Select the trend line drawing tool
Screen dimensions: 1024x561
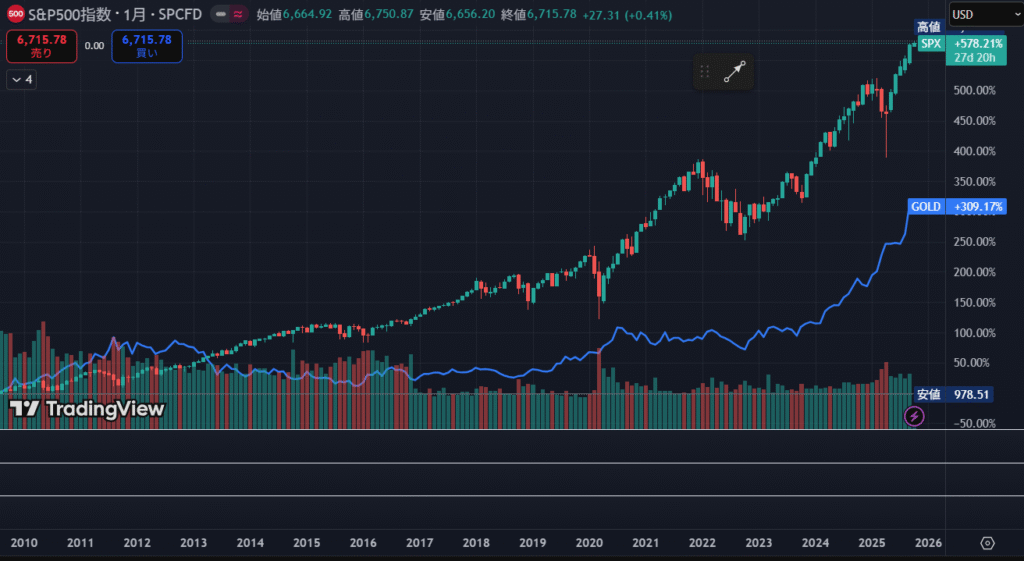click(735, 72)
